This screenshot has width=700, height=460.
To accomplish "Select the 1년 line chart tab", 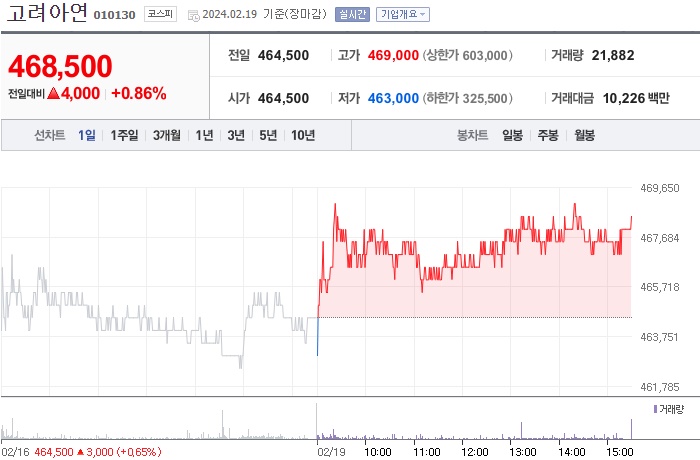I will (x=204, y=135).
